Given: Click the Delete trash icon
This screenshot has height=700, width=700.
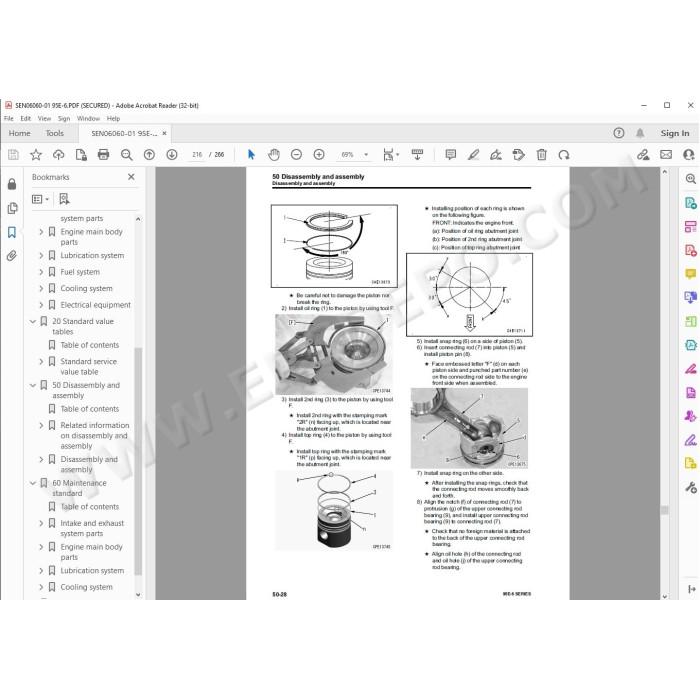Looking at the screenshot, I should [542, 154].
